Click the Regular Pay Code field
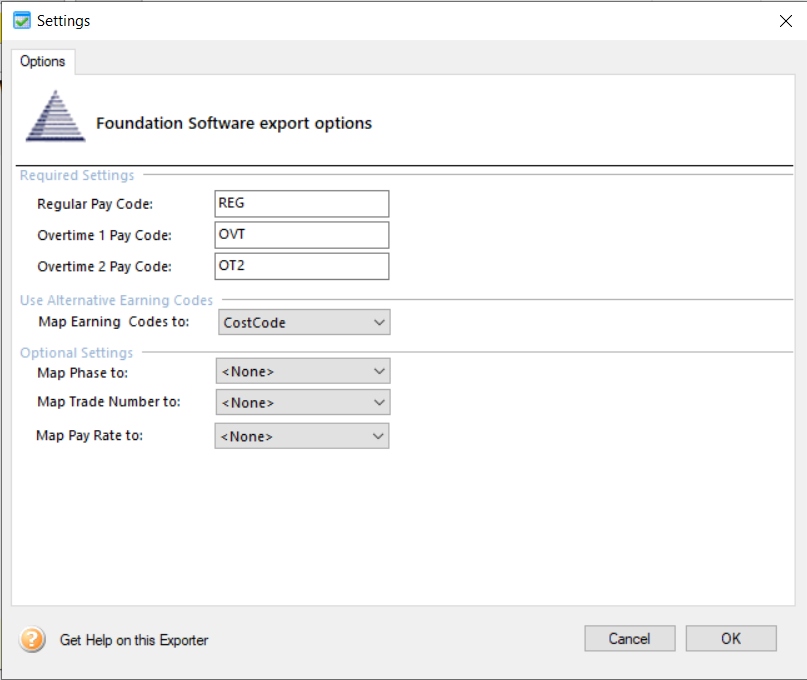Image resolution: width=807 pixels, height=680 pixels. (x=302, y=204)
